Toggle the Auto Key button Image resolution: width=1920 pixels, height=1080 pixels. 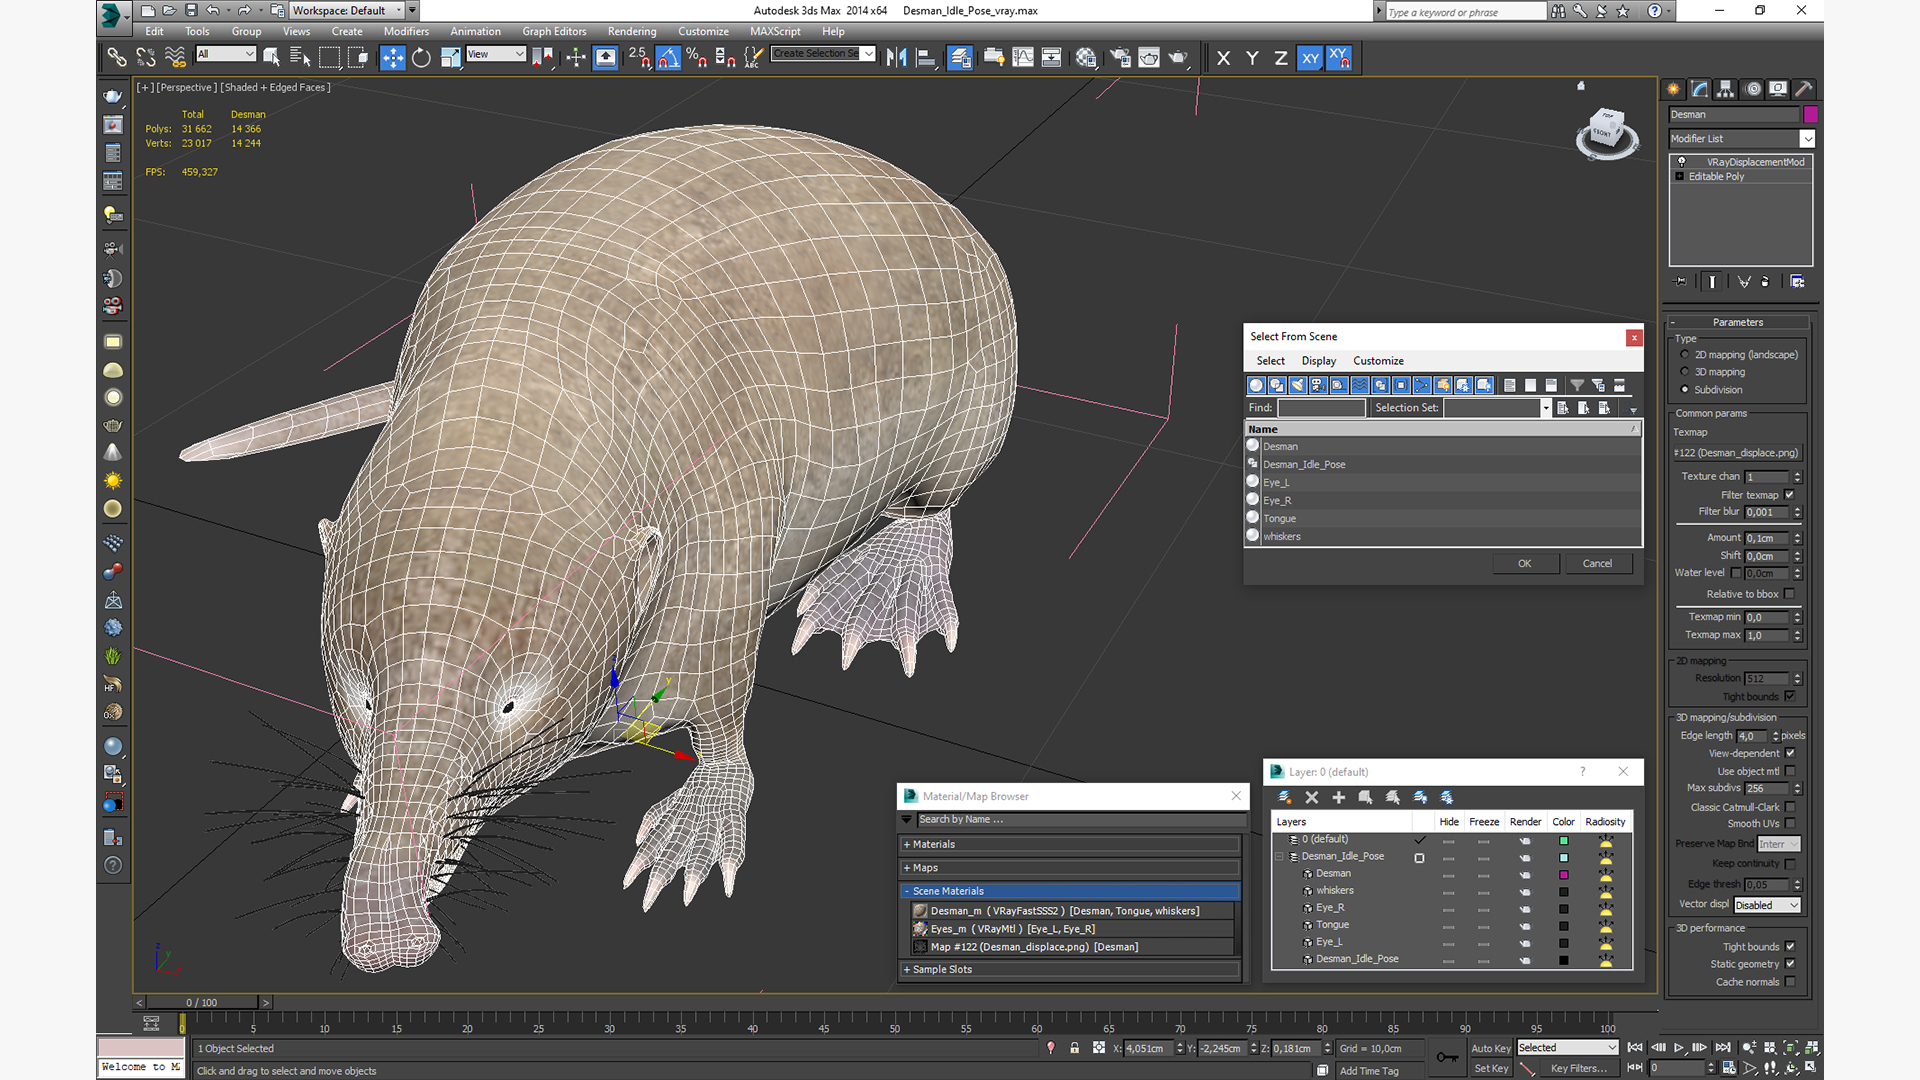point(1490,1048)
